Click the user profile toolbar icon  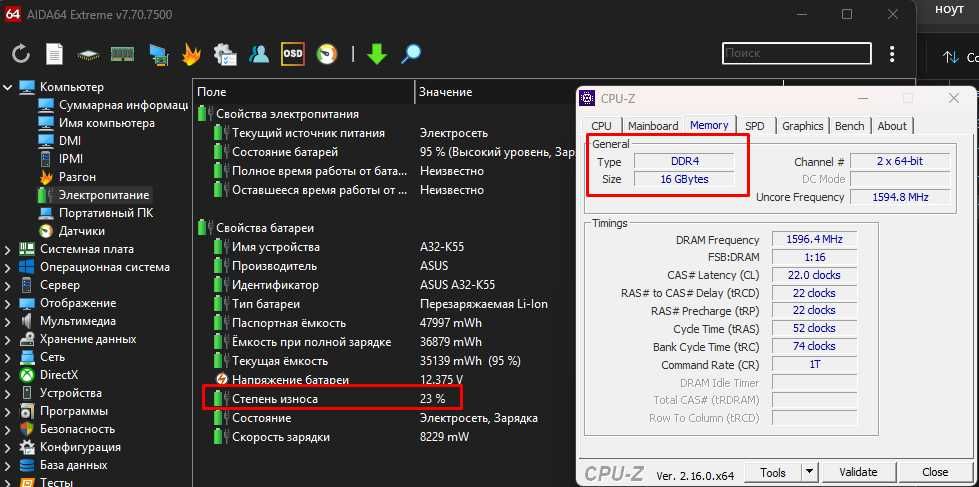click(258, 54)
